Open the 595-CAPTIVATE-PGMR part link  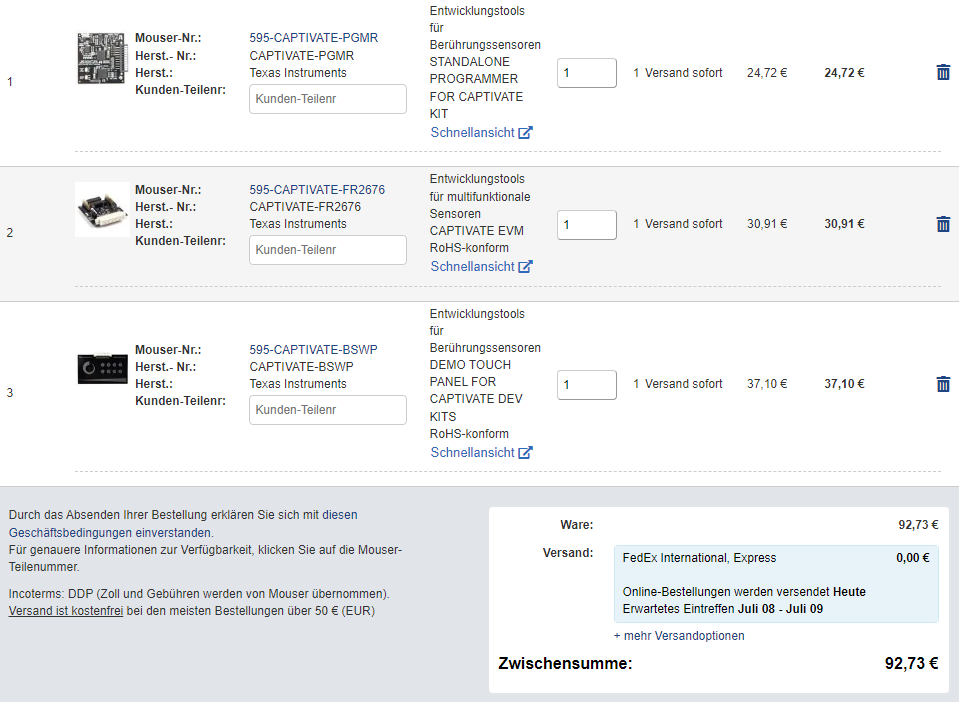314,38
